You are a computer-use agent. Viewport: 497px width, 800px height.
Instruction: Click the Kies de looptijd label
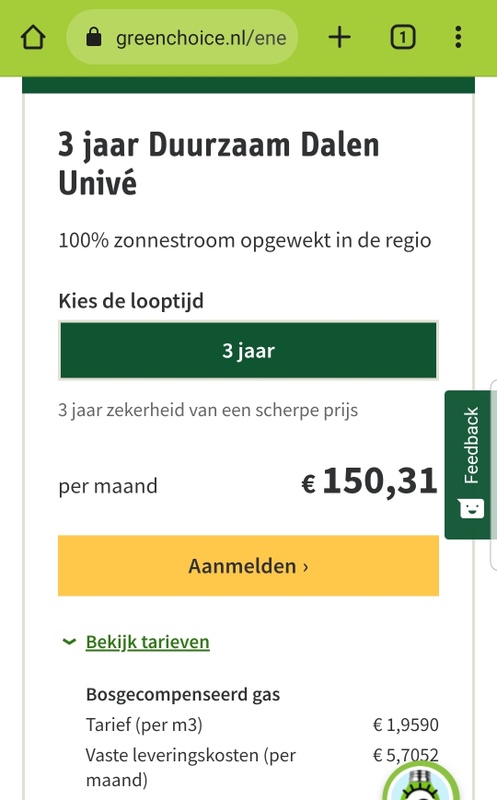coord(131,301)
